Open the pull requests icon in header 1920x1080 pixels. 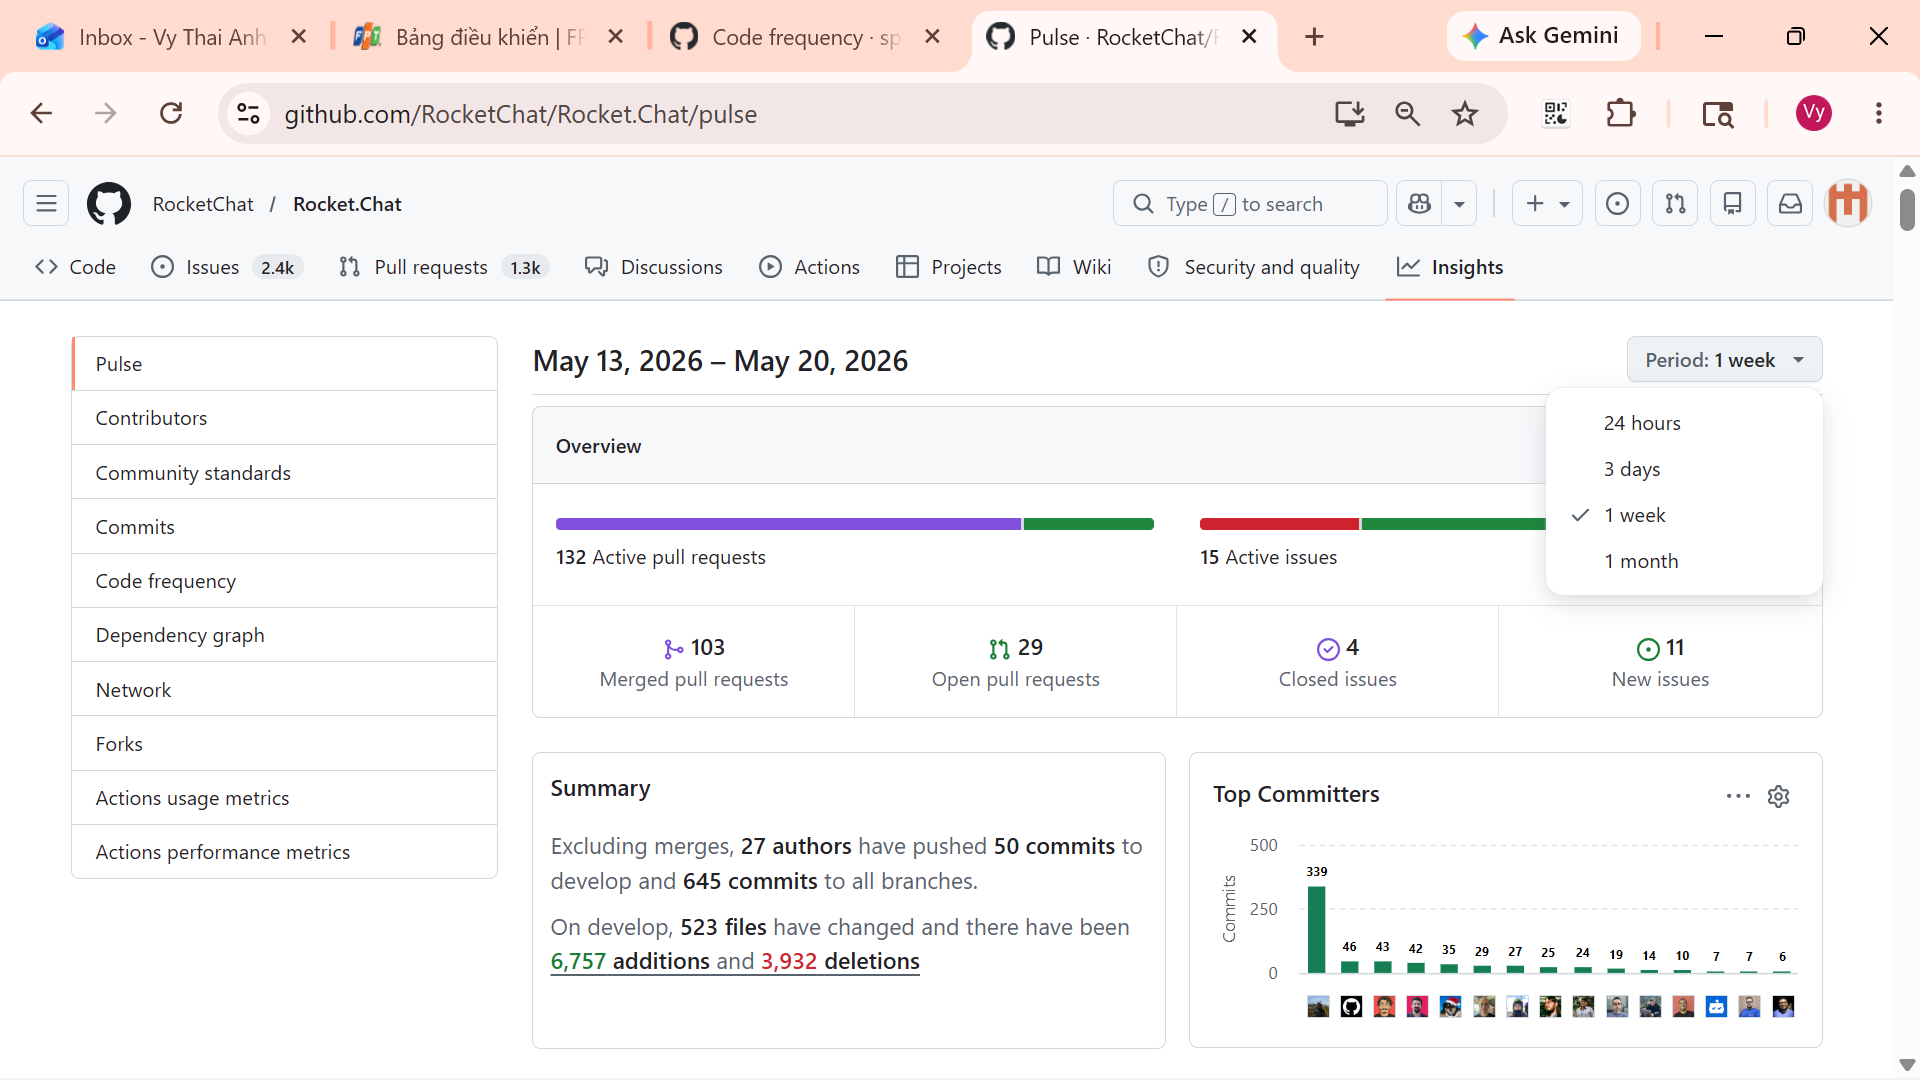(x=1675, y=204)
